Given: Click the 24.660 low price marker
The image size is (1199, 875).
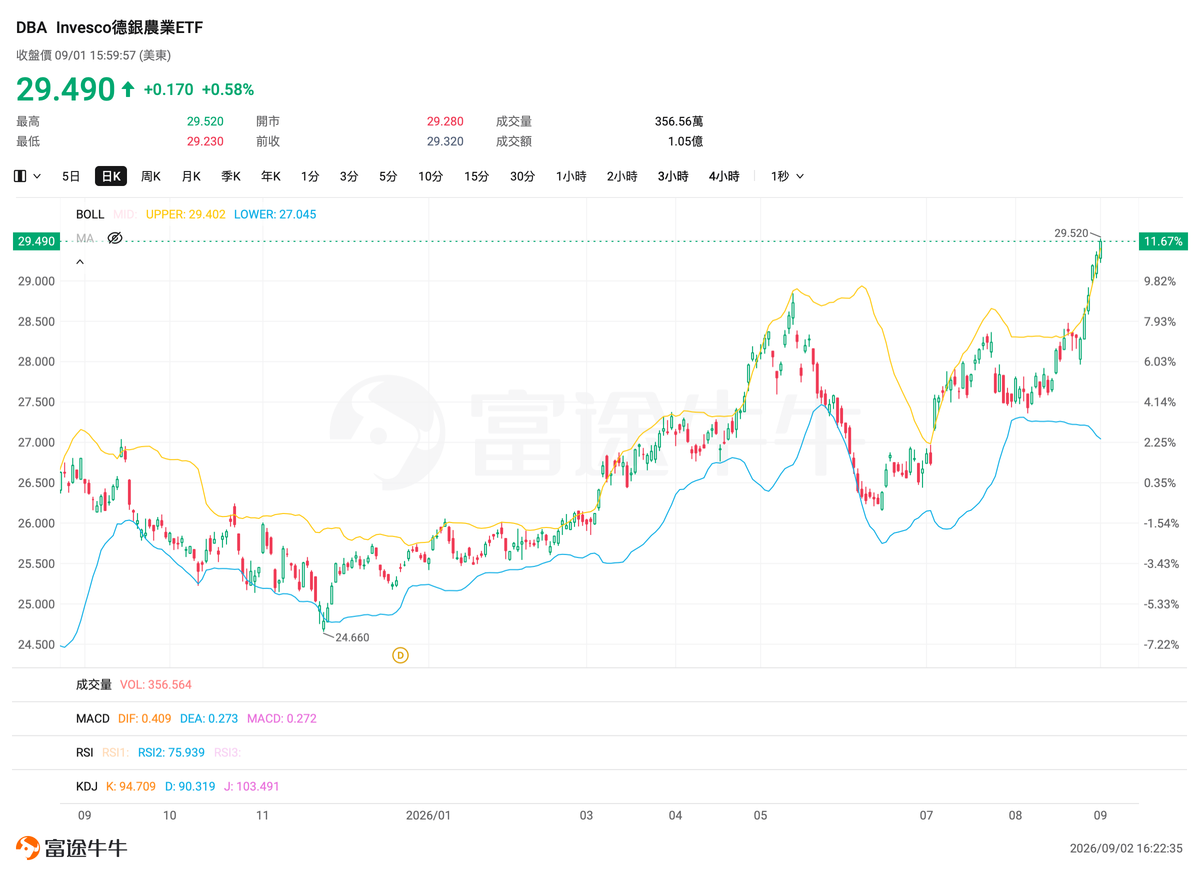Looking at the screenshot, I should coord(352,637).
